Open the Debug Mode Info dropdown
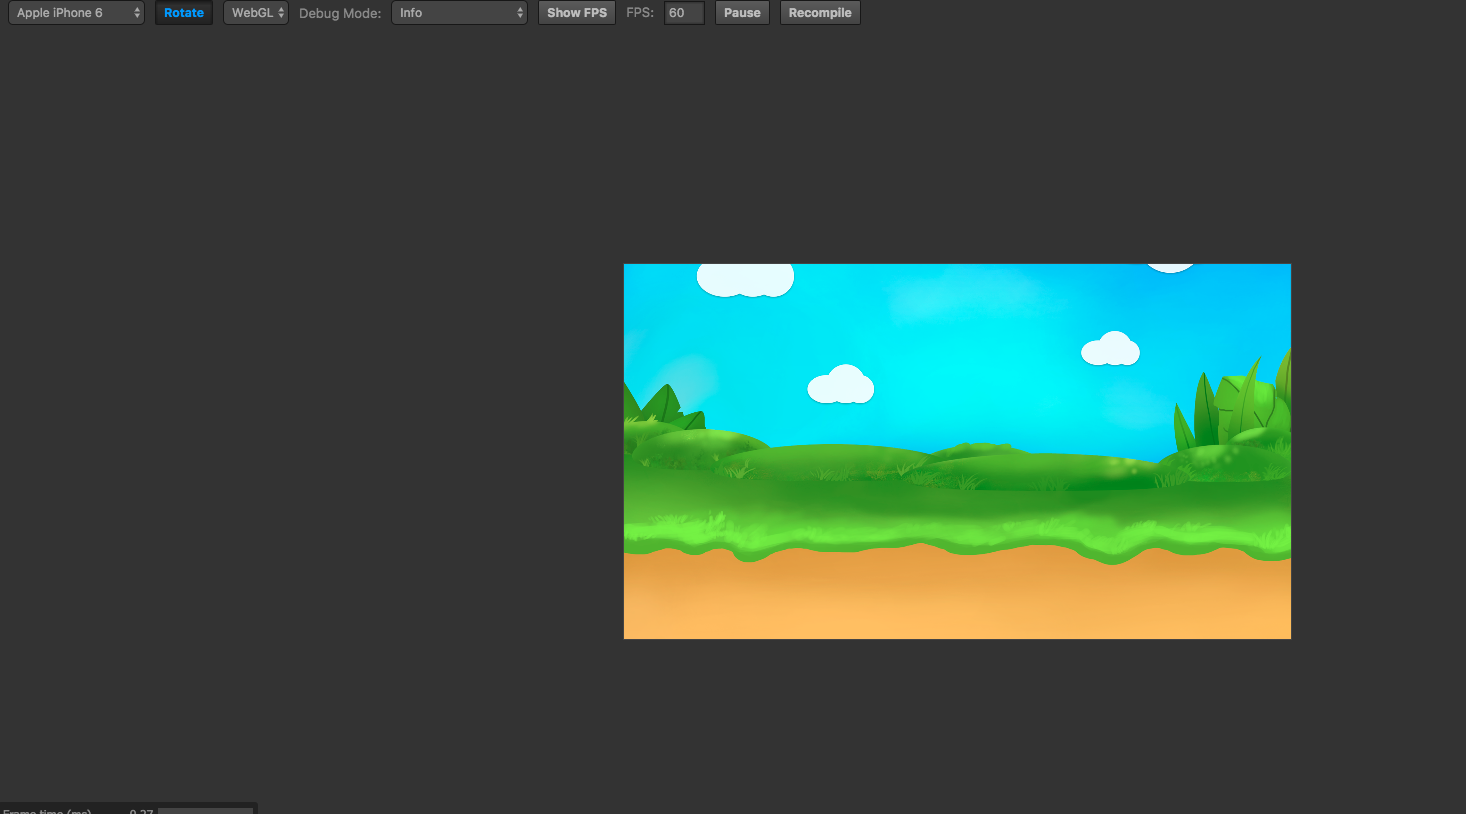The height and width of the screenshot is (814, 1466). 459,13
